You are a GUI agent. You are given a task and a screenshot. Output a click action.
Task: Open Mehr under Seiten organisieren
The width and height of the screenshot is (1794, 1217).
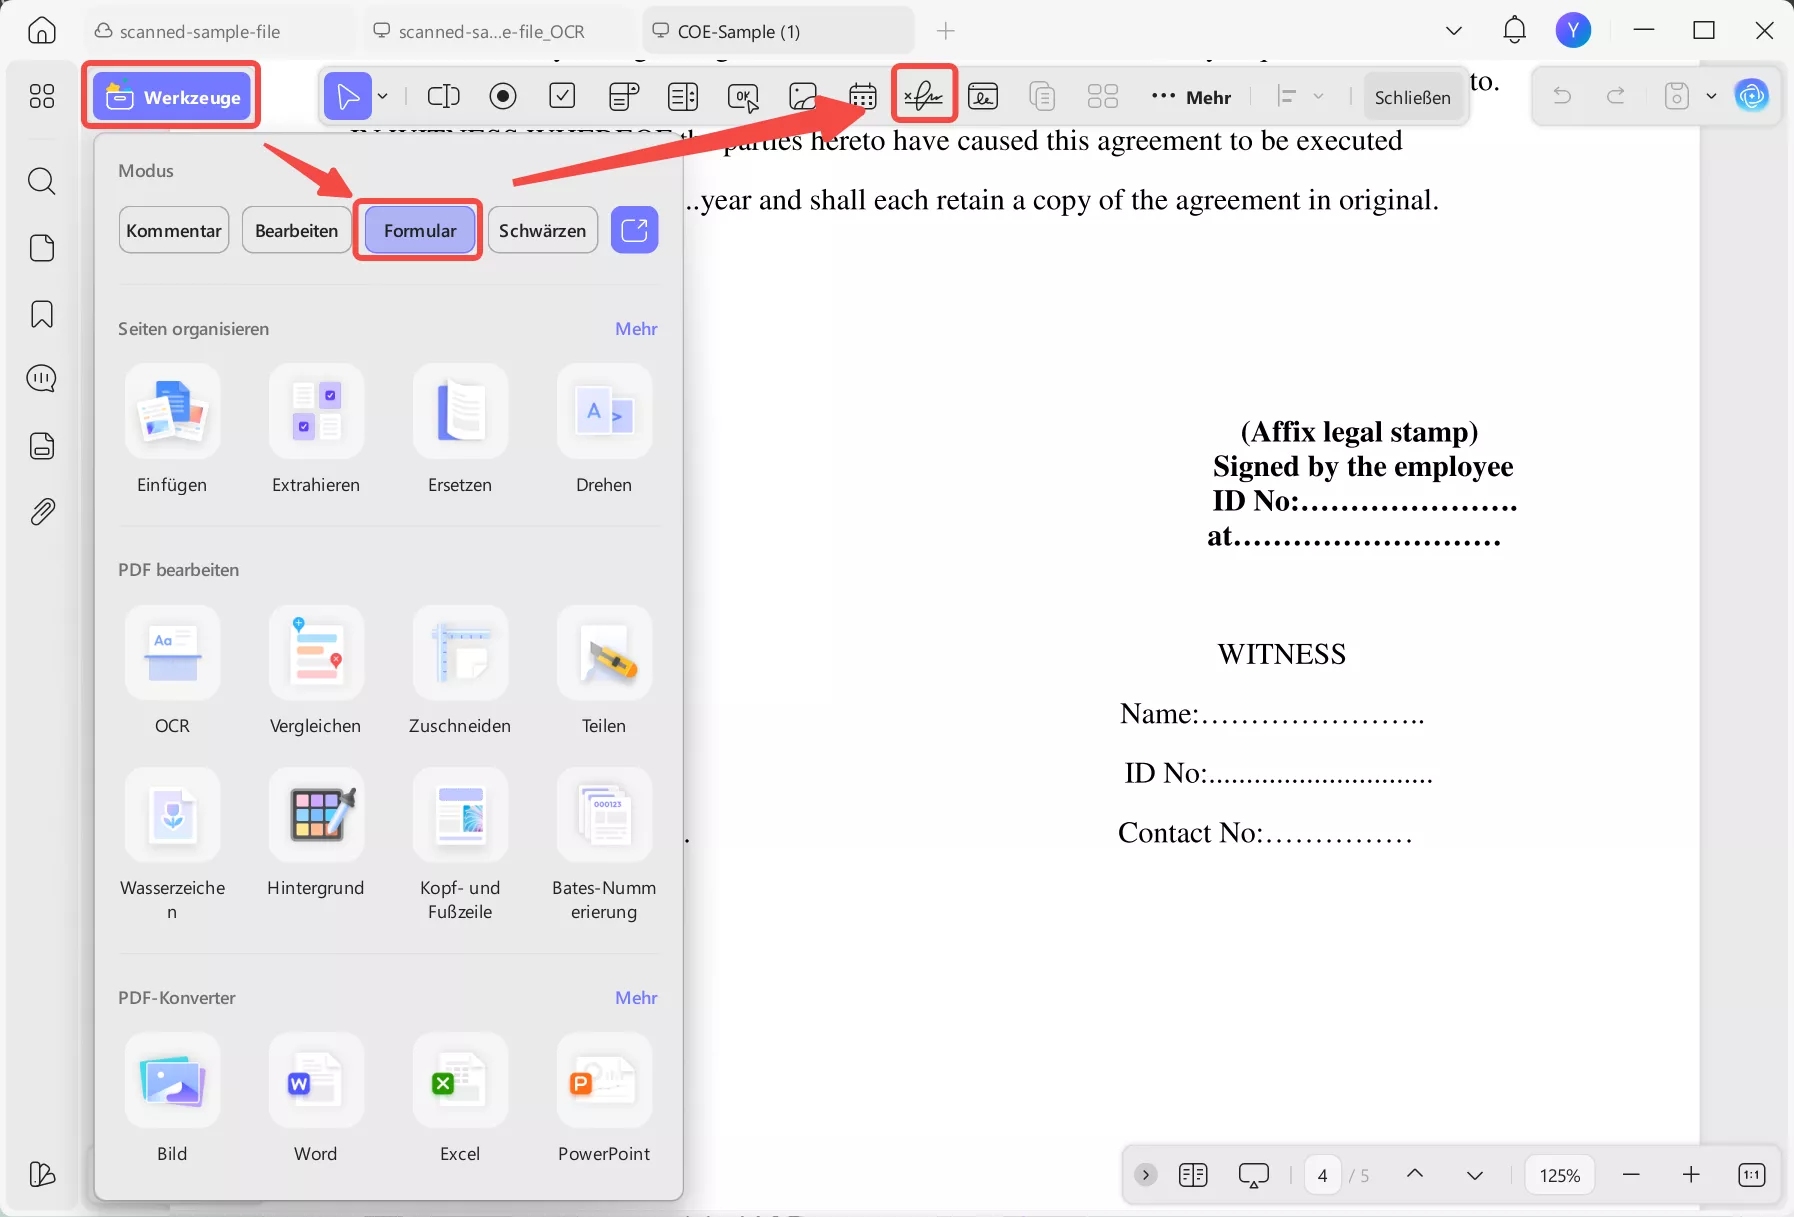[x=635, y=328]
